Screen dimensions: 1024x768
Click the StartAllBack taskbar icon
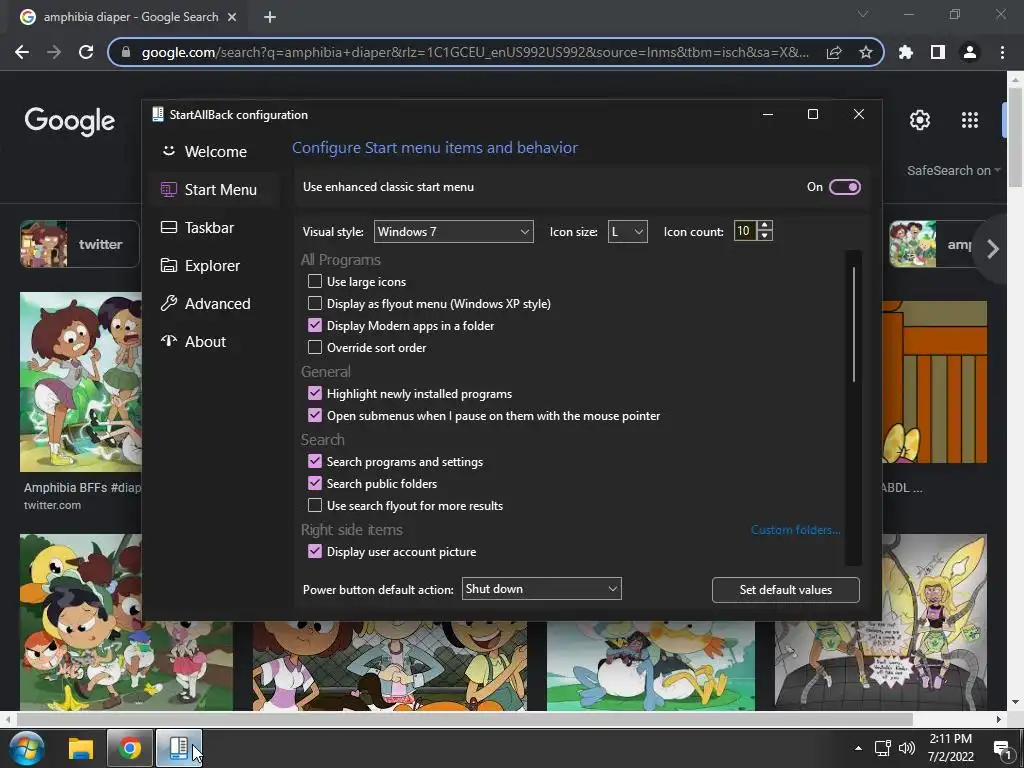178,748
